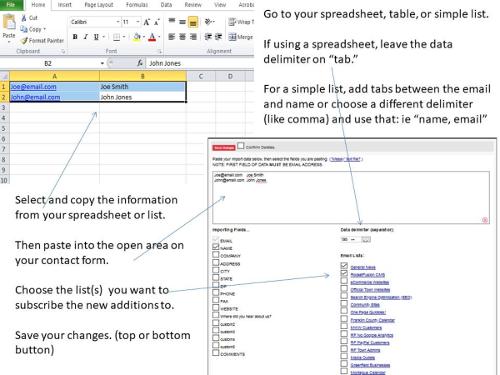Uncheck the NAME importing field

[x=216, y=247]
